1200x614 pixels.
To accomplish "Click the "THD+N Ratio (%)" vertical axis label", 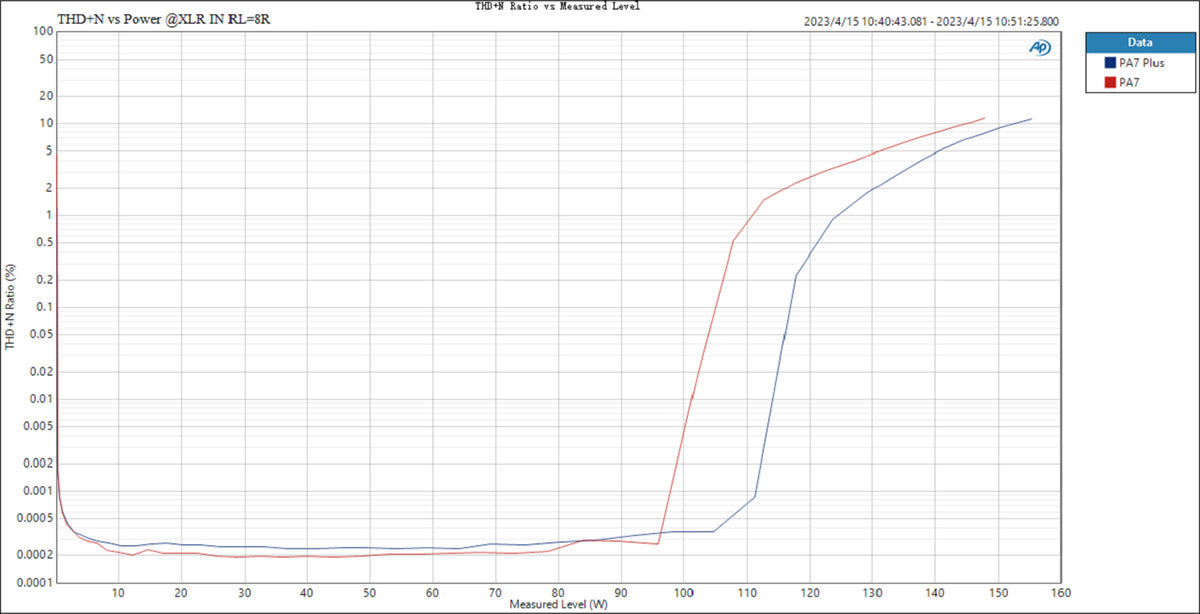I will (x=11, y=307).
